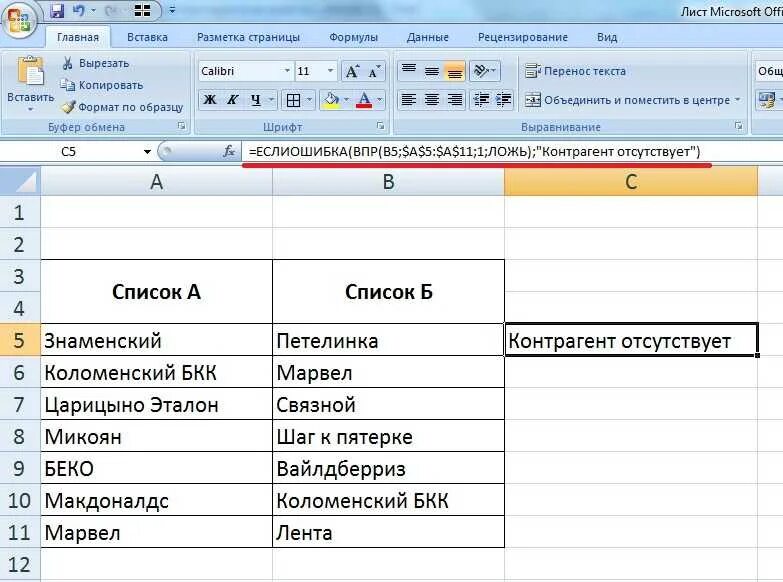
Task: Click the Name Box showing C5
Action: coord(70,151)
